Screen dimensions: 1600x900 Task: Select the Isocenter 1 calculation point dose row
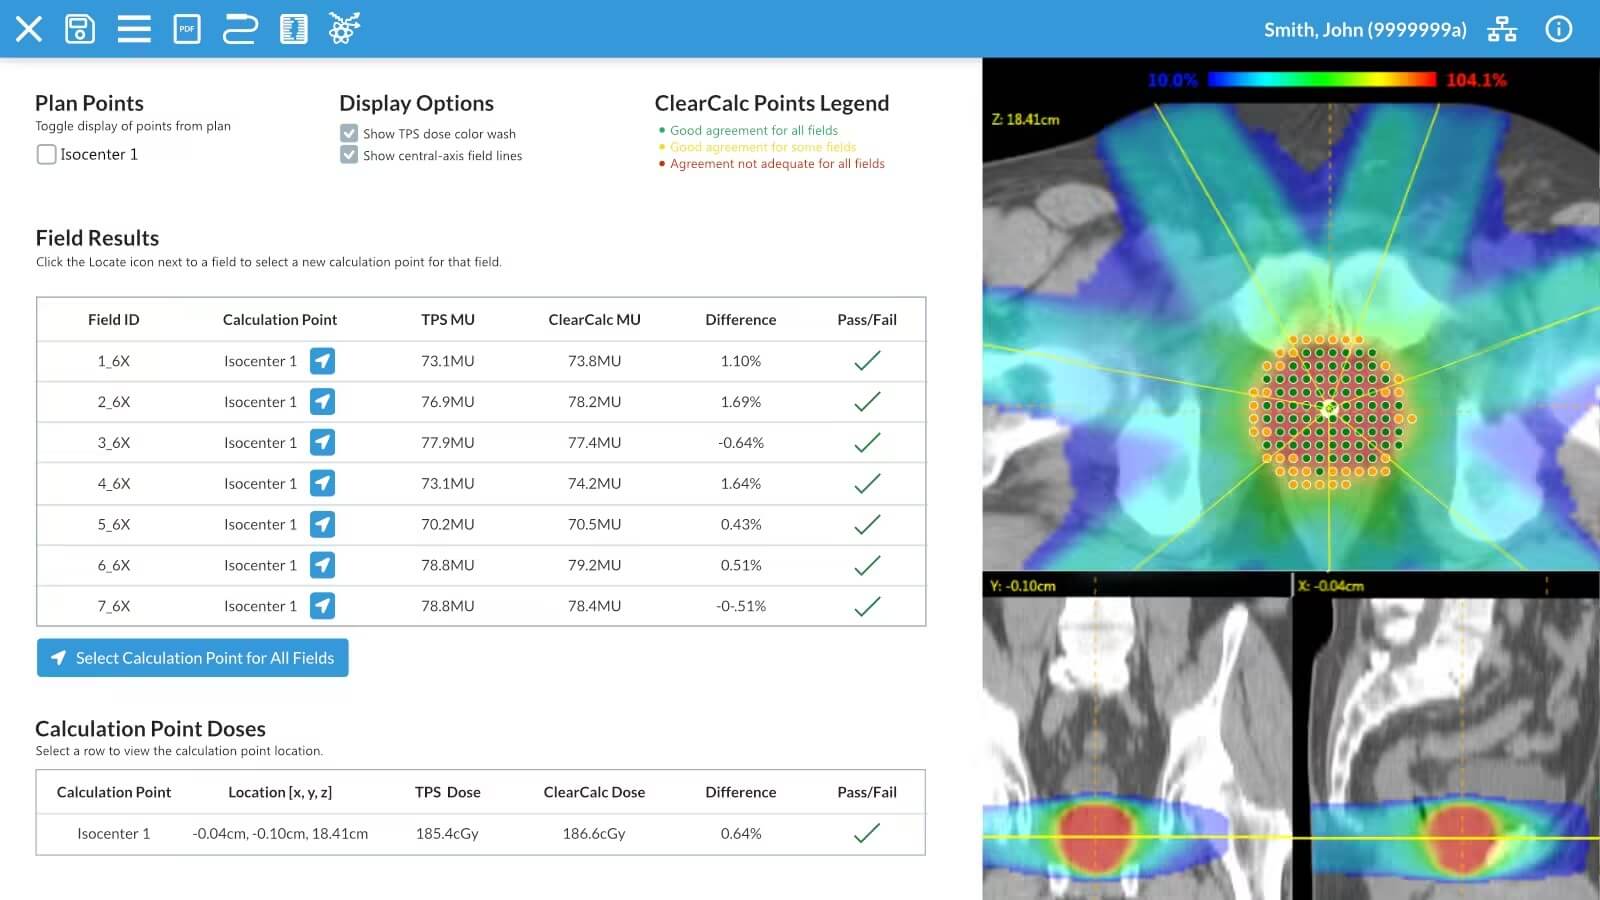click(480, 833)
